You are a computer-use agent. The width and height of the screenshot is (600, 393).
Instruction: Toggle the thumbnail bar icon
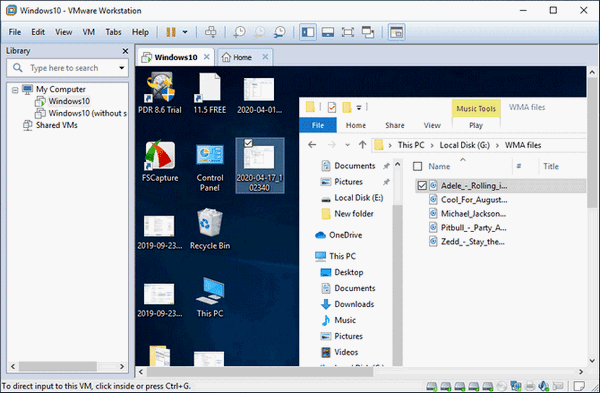pos(328,32)
